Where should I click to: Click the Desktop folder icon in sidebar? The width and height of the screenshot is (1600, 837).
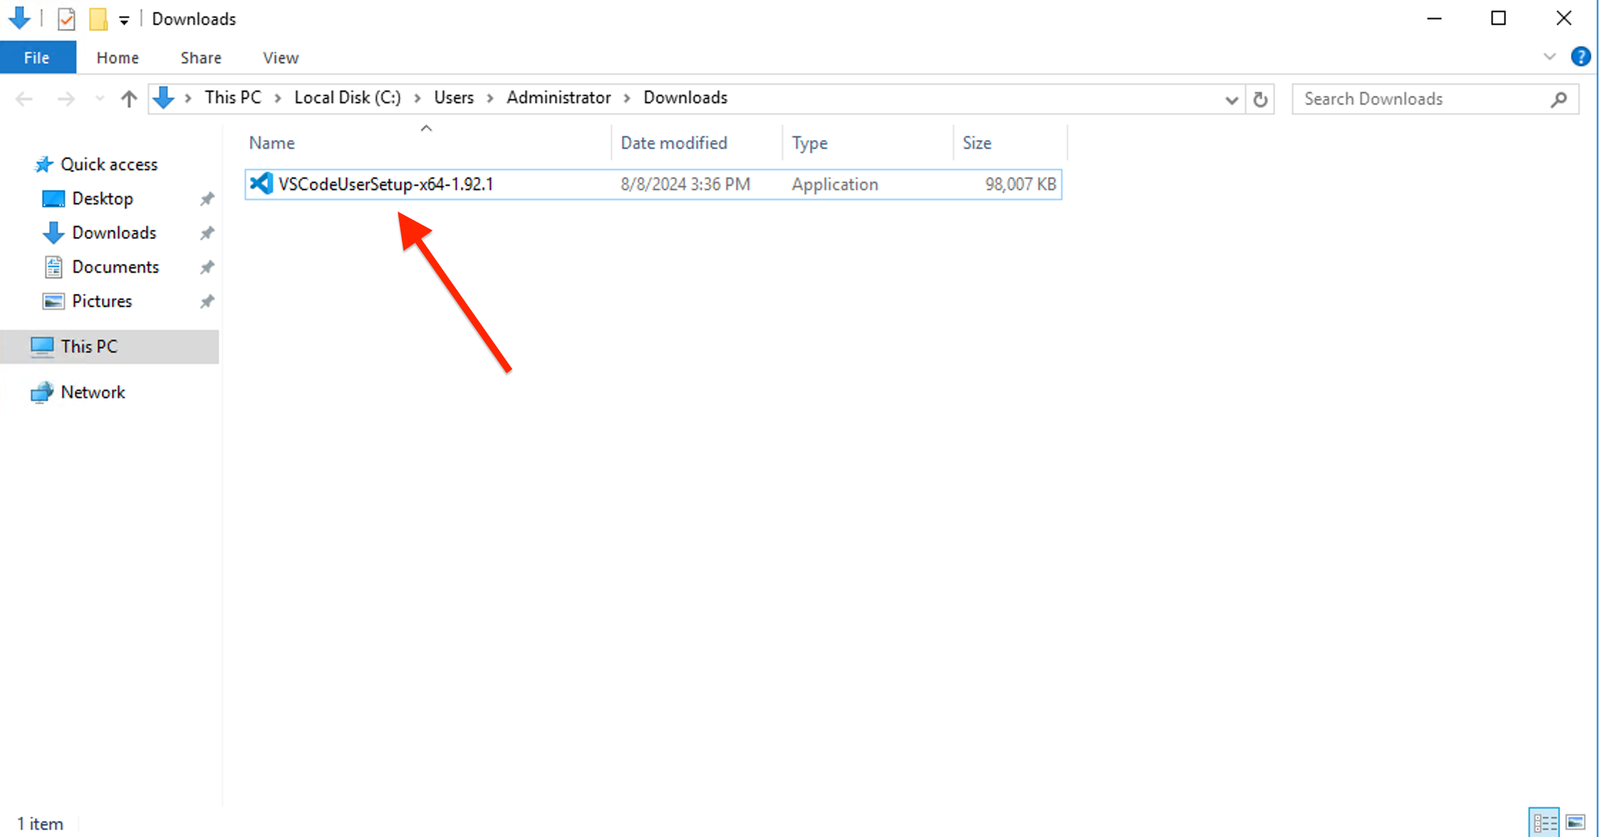pyautogui.click(x=53, y=199)
